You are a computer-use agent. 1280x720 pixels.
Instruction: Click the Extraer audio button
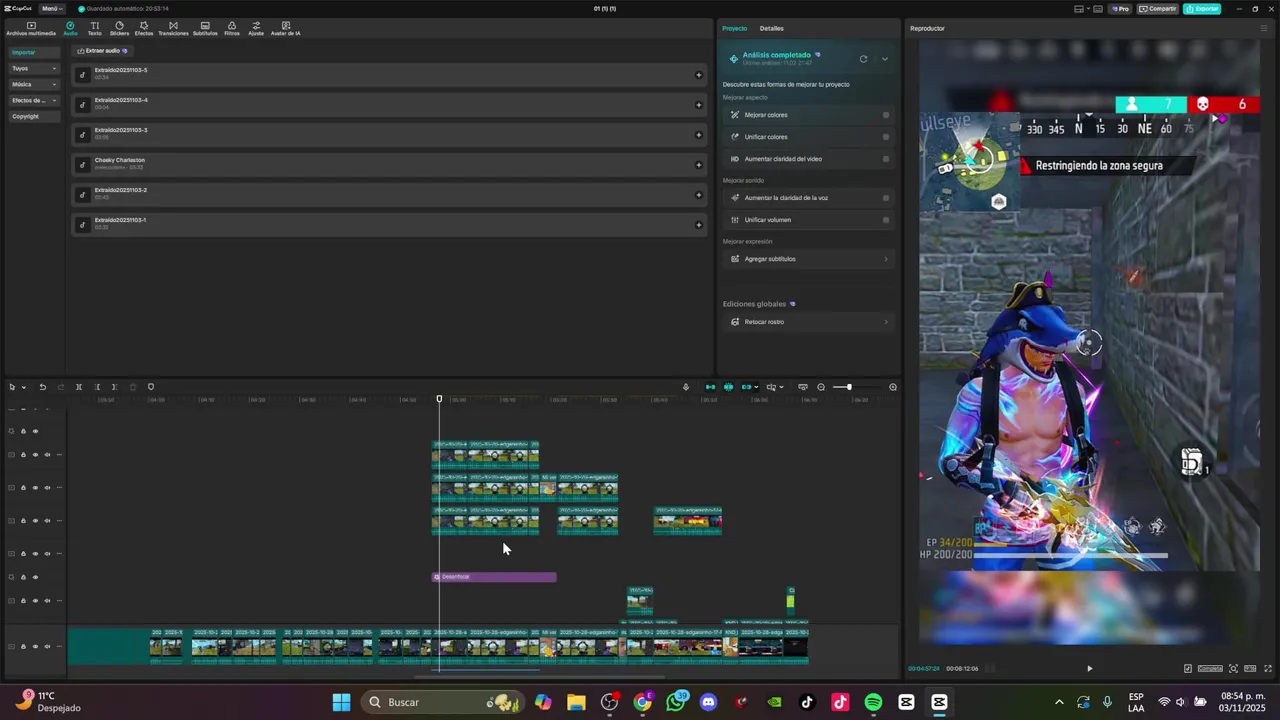pos(103,50)
